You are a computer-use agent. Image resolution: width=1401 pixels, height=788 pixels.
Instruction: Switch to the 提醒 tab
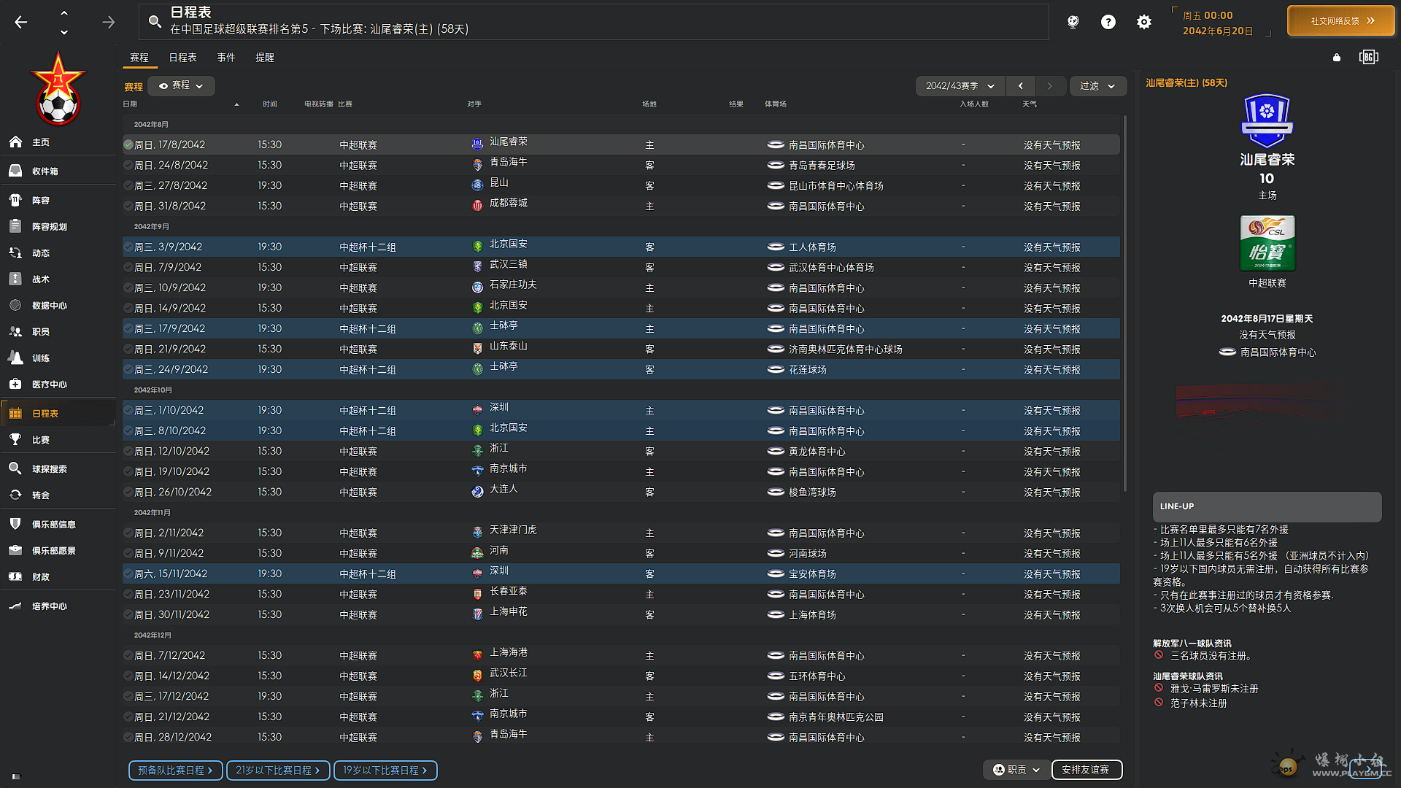click(x=265, y=58)
